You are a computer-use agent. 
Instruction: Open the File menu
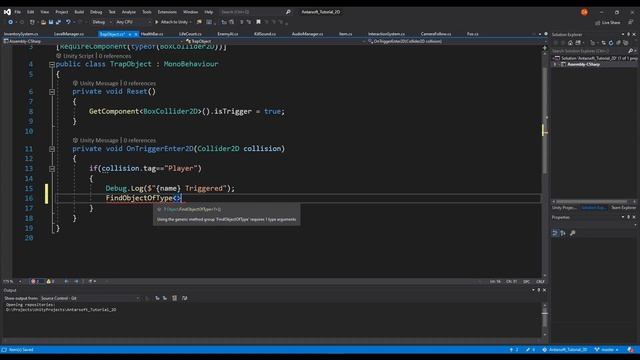(x=18, y=12)
